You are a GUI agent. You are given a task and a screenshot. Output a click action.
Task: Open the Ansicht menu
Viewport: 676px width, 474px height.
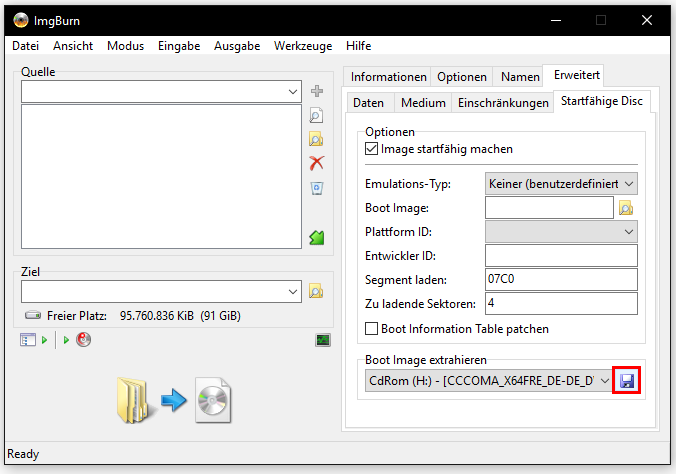tap(73, 46)
